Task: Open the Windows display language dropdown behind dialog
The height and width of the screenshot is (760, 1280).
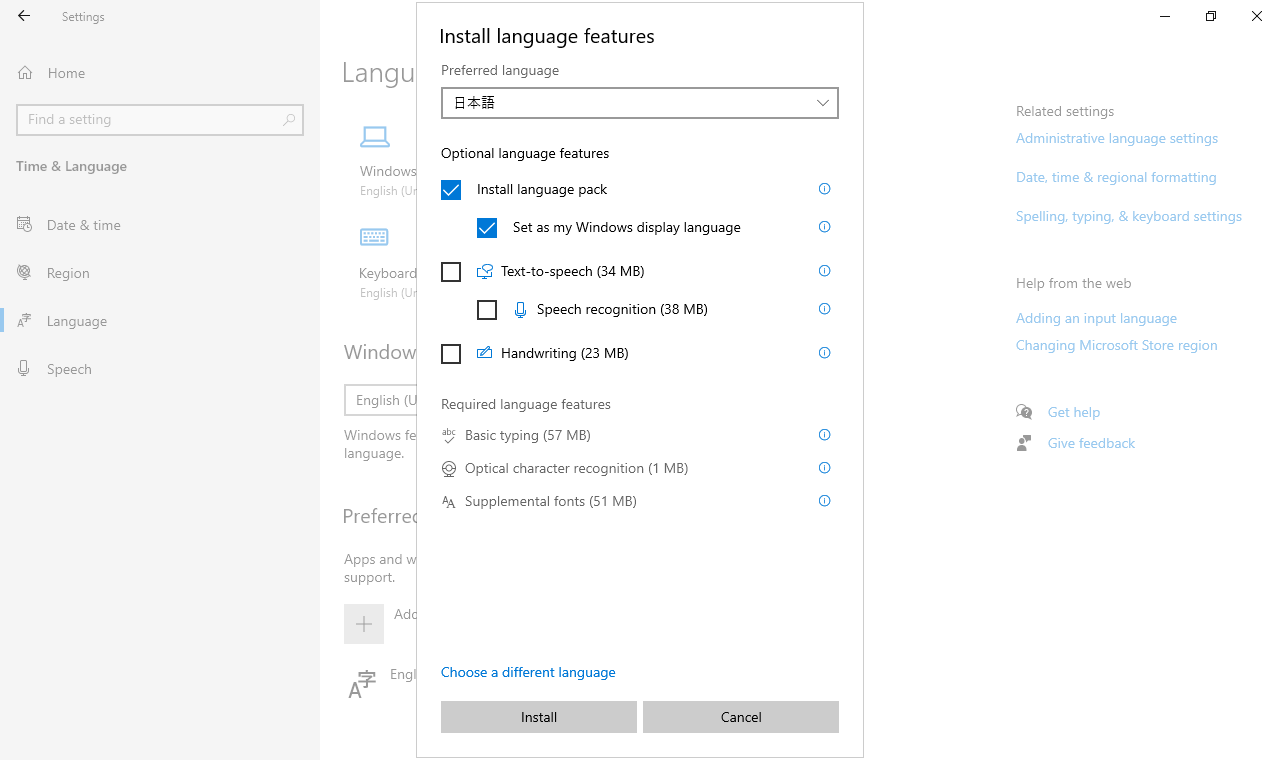Action: point(381,400)
